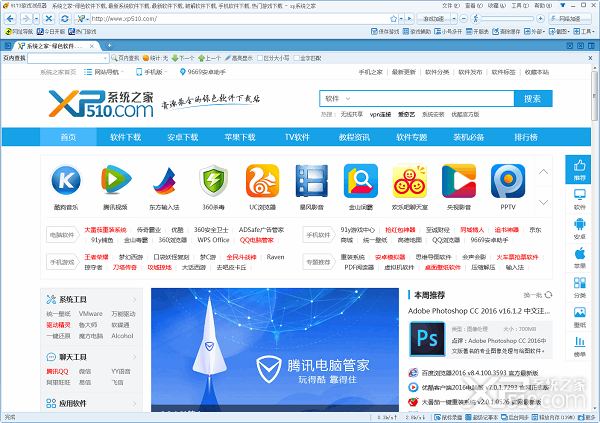Open the VMware link under 系统工具
Viewport: 600px width, 423px height.
coord(91,314)
